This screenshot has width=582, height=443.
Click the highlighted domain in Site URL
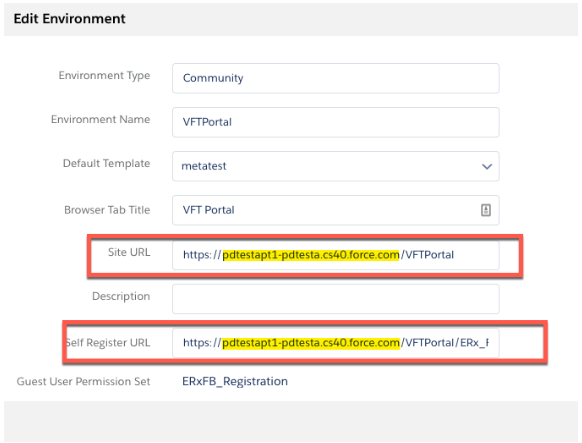[311, 255]
